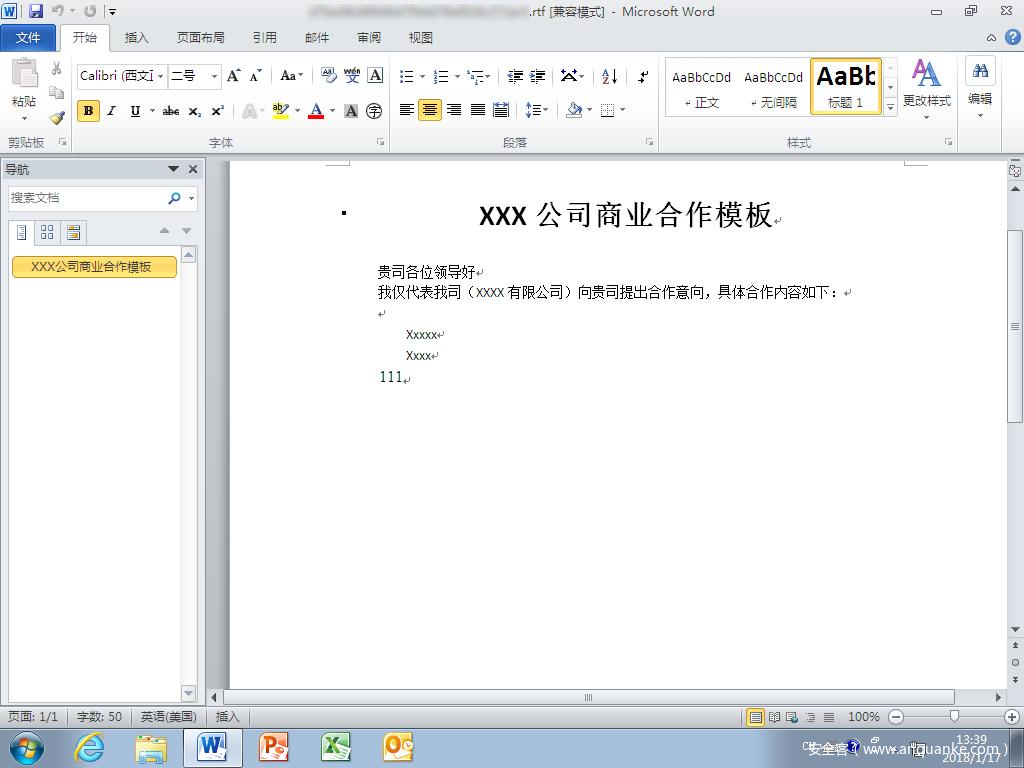Select the 标题 1 style
Viewport: 1024px width, 768px height.
coord(845,86)
